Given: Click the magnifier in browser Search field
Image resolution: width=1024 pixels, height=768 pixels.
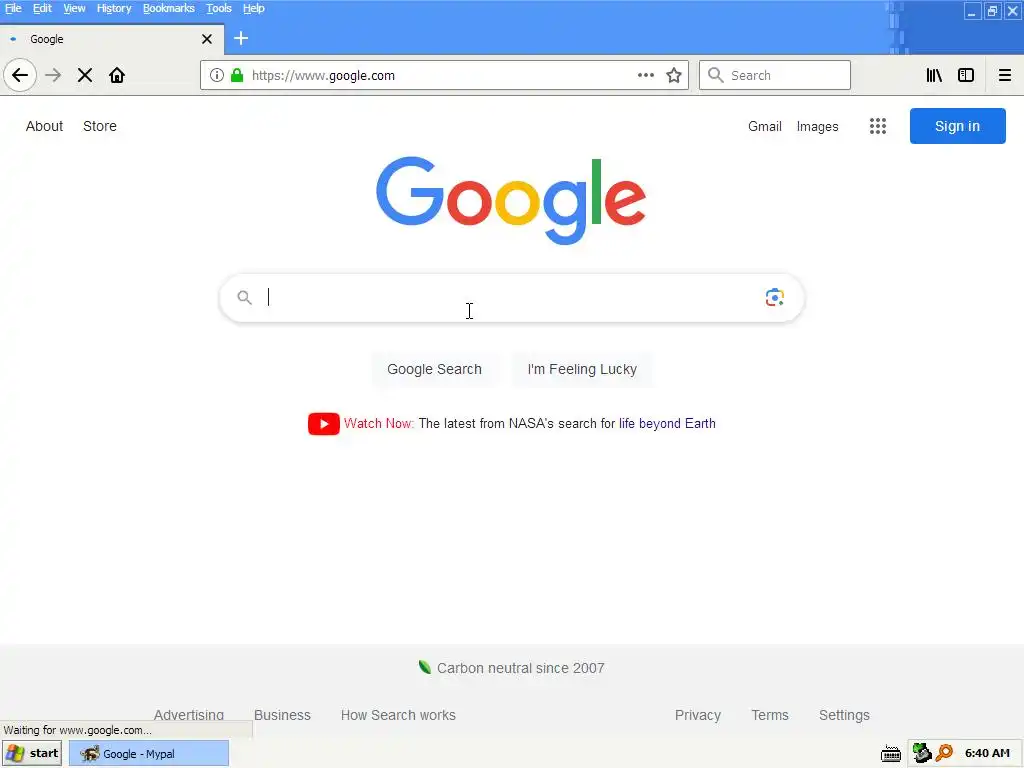Looking at the screenshot, I should 716,75.
